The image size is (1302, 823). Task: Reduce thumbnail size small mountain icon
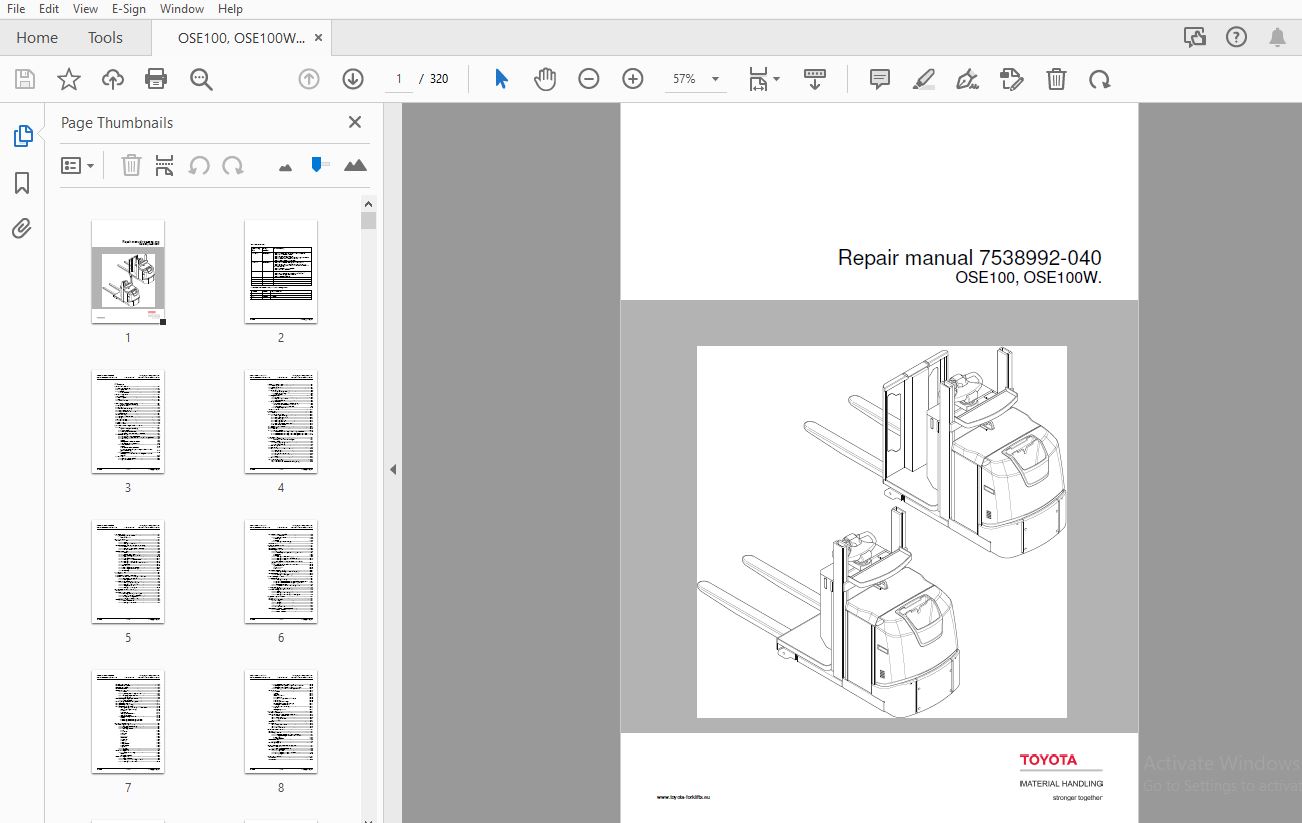click(286, 167)
